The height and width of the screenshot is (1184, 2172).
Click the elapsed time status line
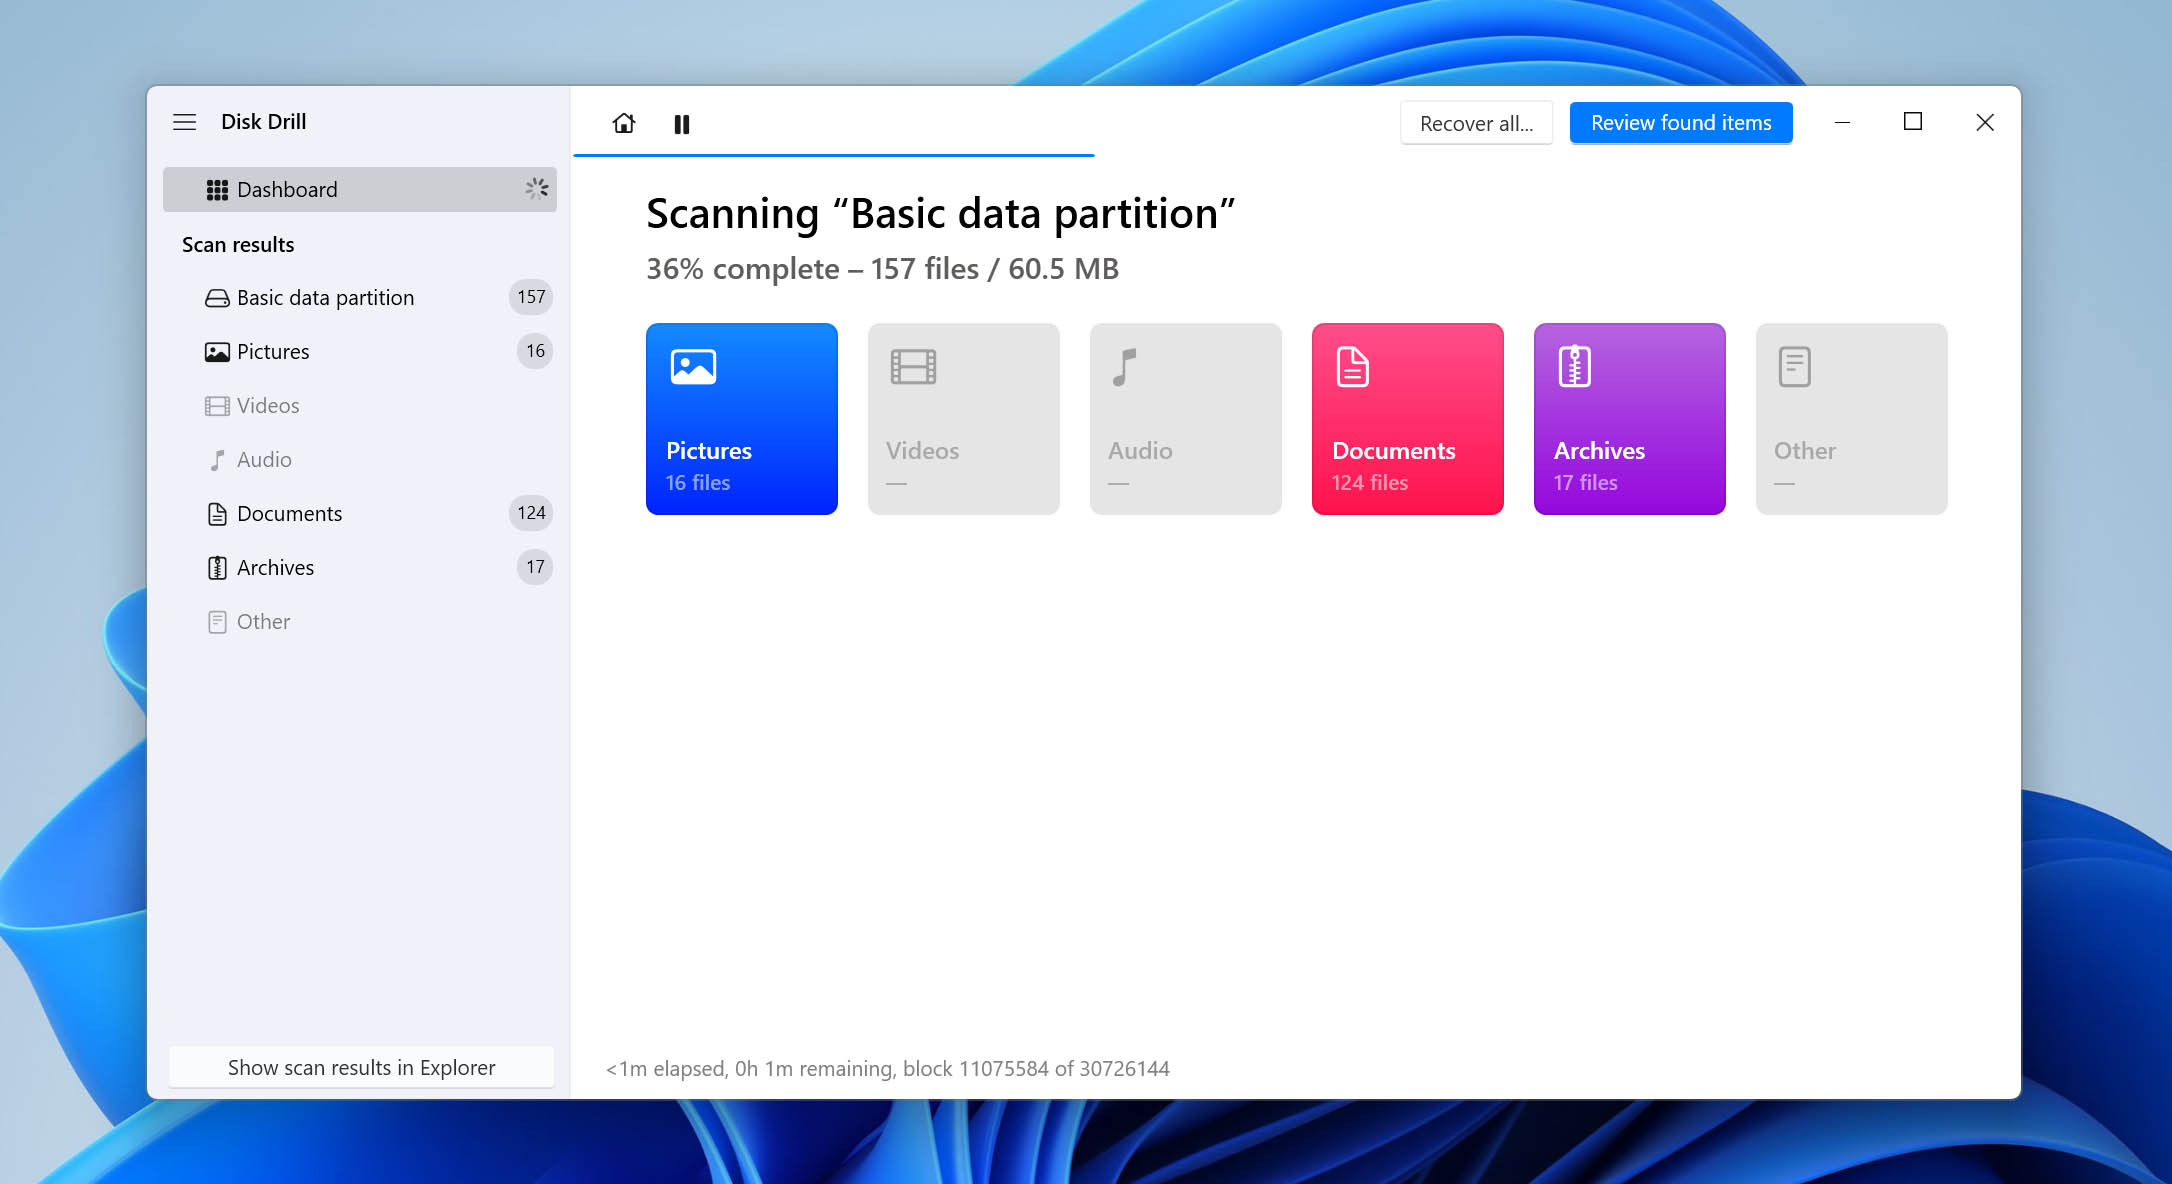tap(888, 1068)
